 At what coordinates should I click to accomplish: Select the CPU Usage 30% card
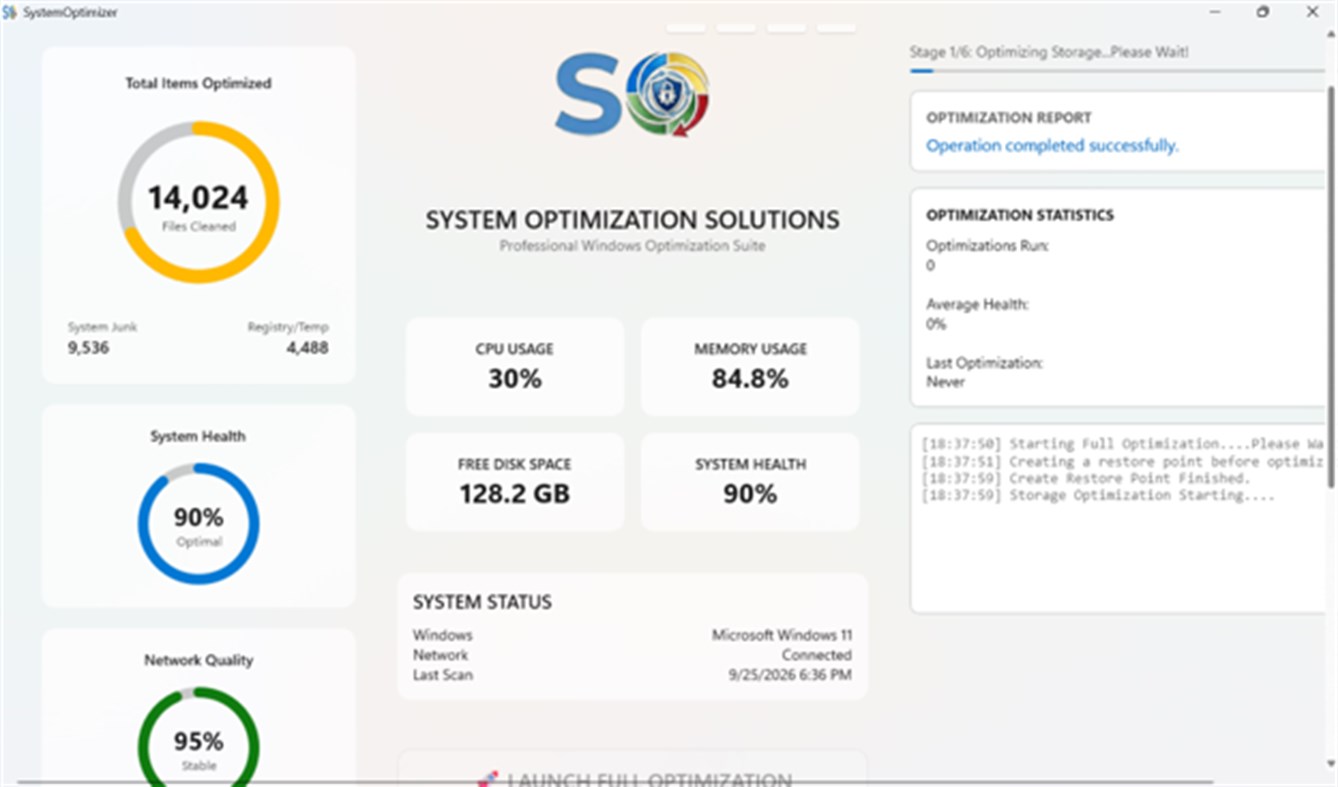click(515, 366)
